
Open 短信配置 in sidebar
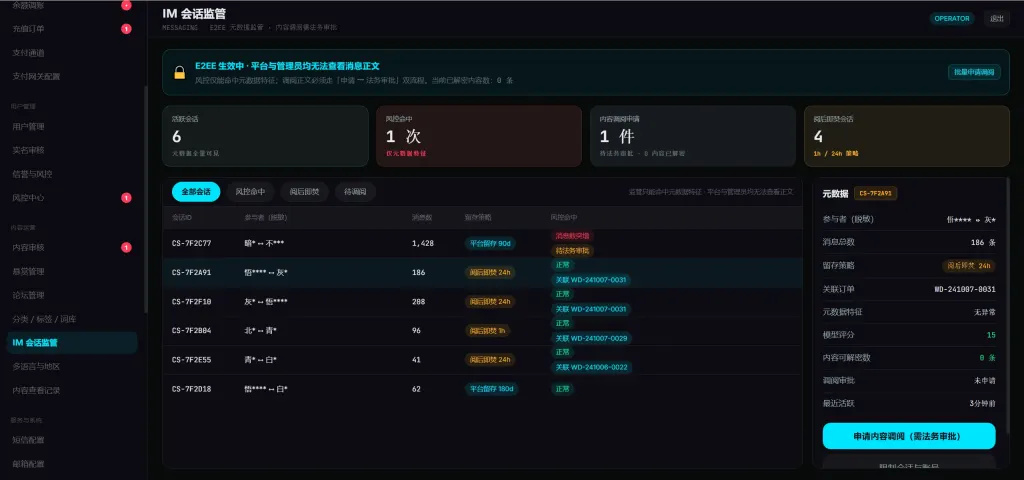[29, 440]
